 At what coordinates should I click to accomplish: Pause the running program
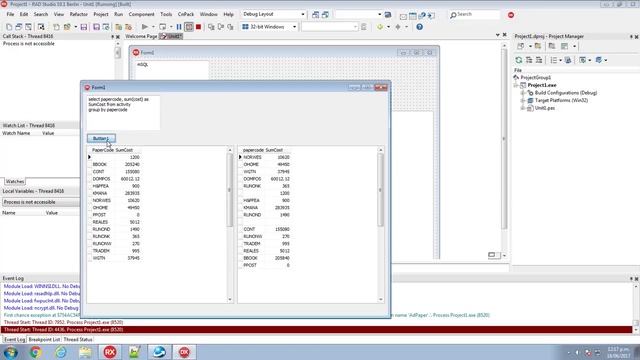point(179,27)
